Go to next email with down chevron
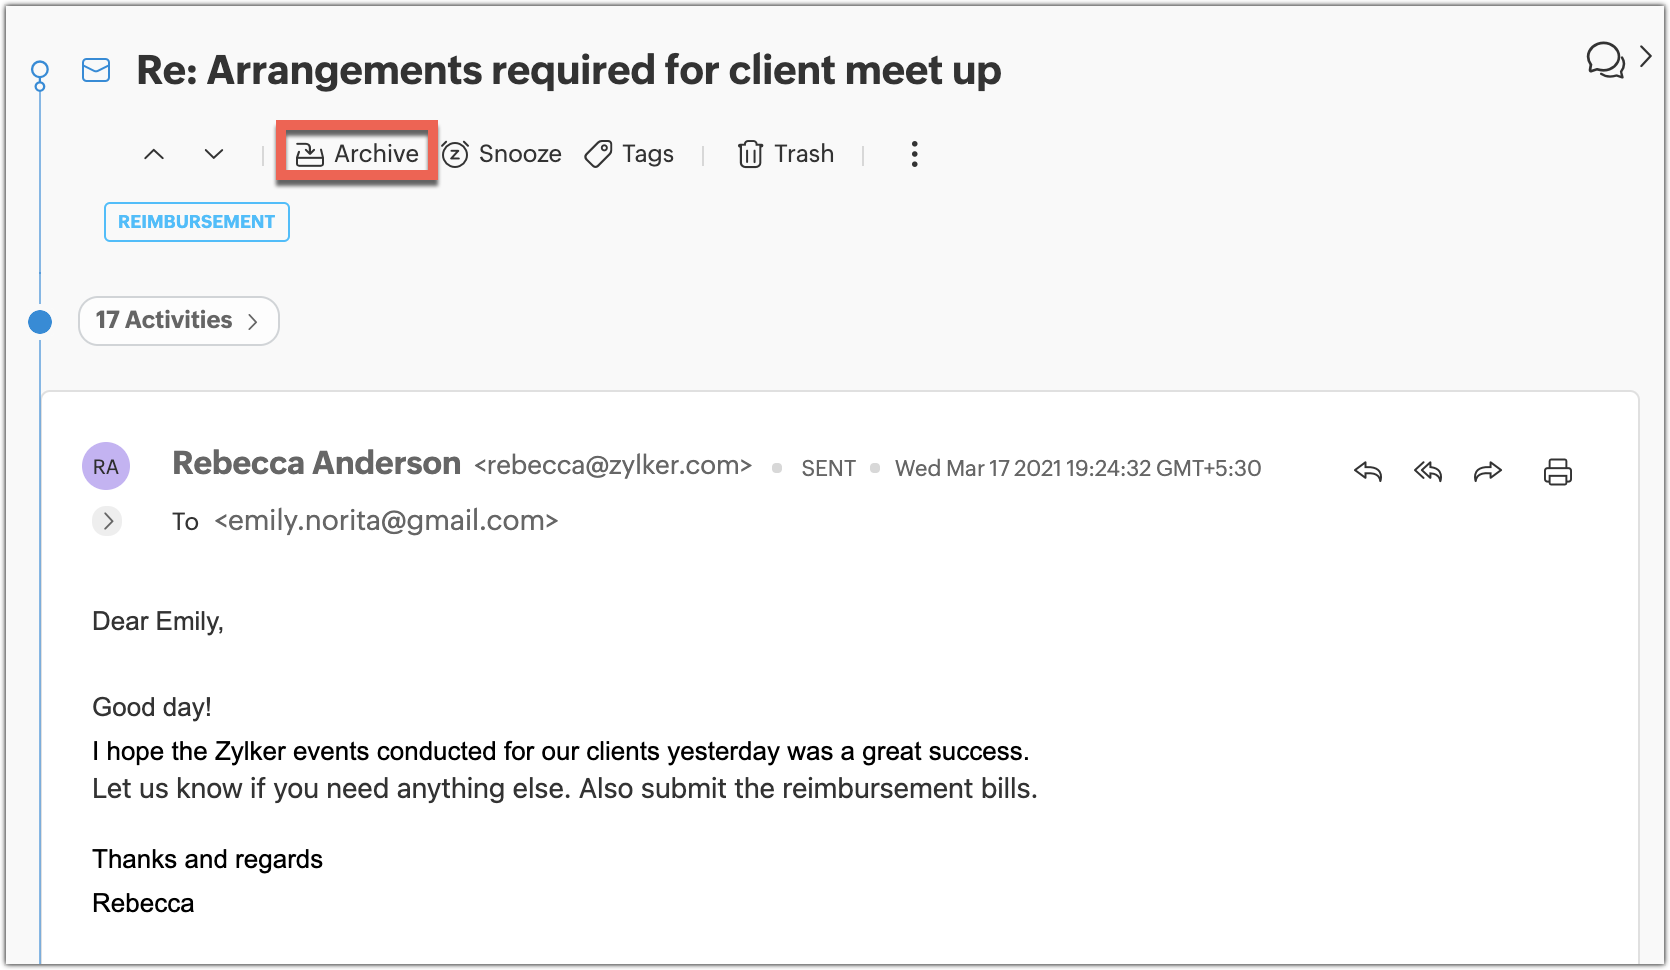This screenshot has height=970, width=1670. [x=214, y=154]
